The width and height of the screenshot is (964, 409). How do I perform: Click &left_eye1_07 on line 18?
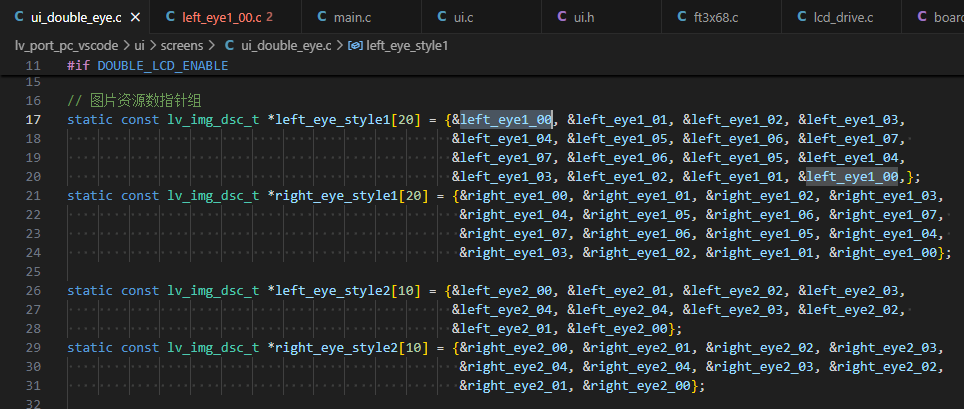(848, 138)
